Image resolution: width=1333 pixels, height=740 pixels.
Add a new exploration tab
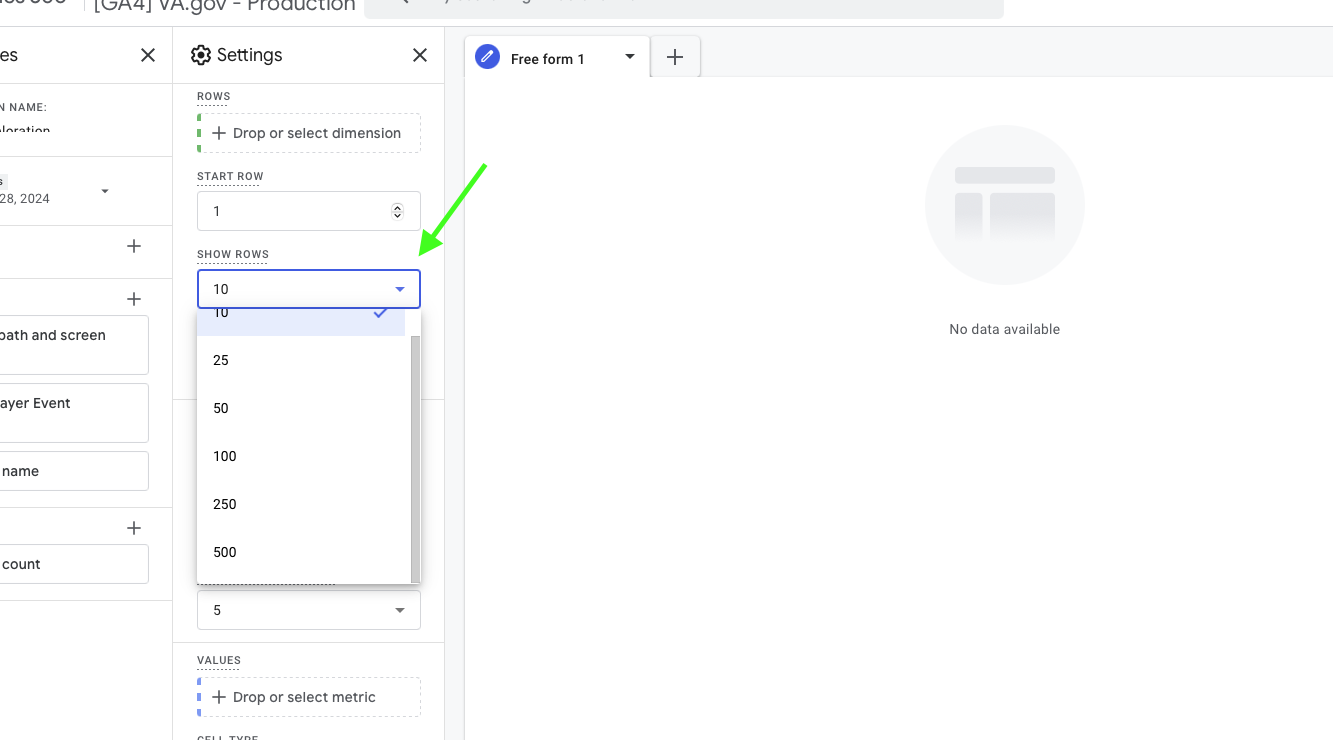point(675,58)
